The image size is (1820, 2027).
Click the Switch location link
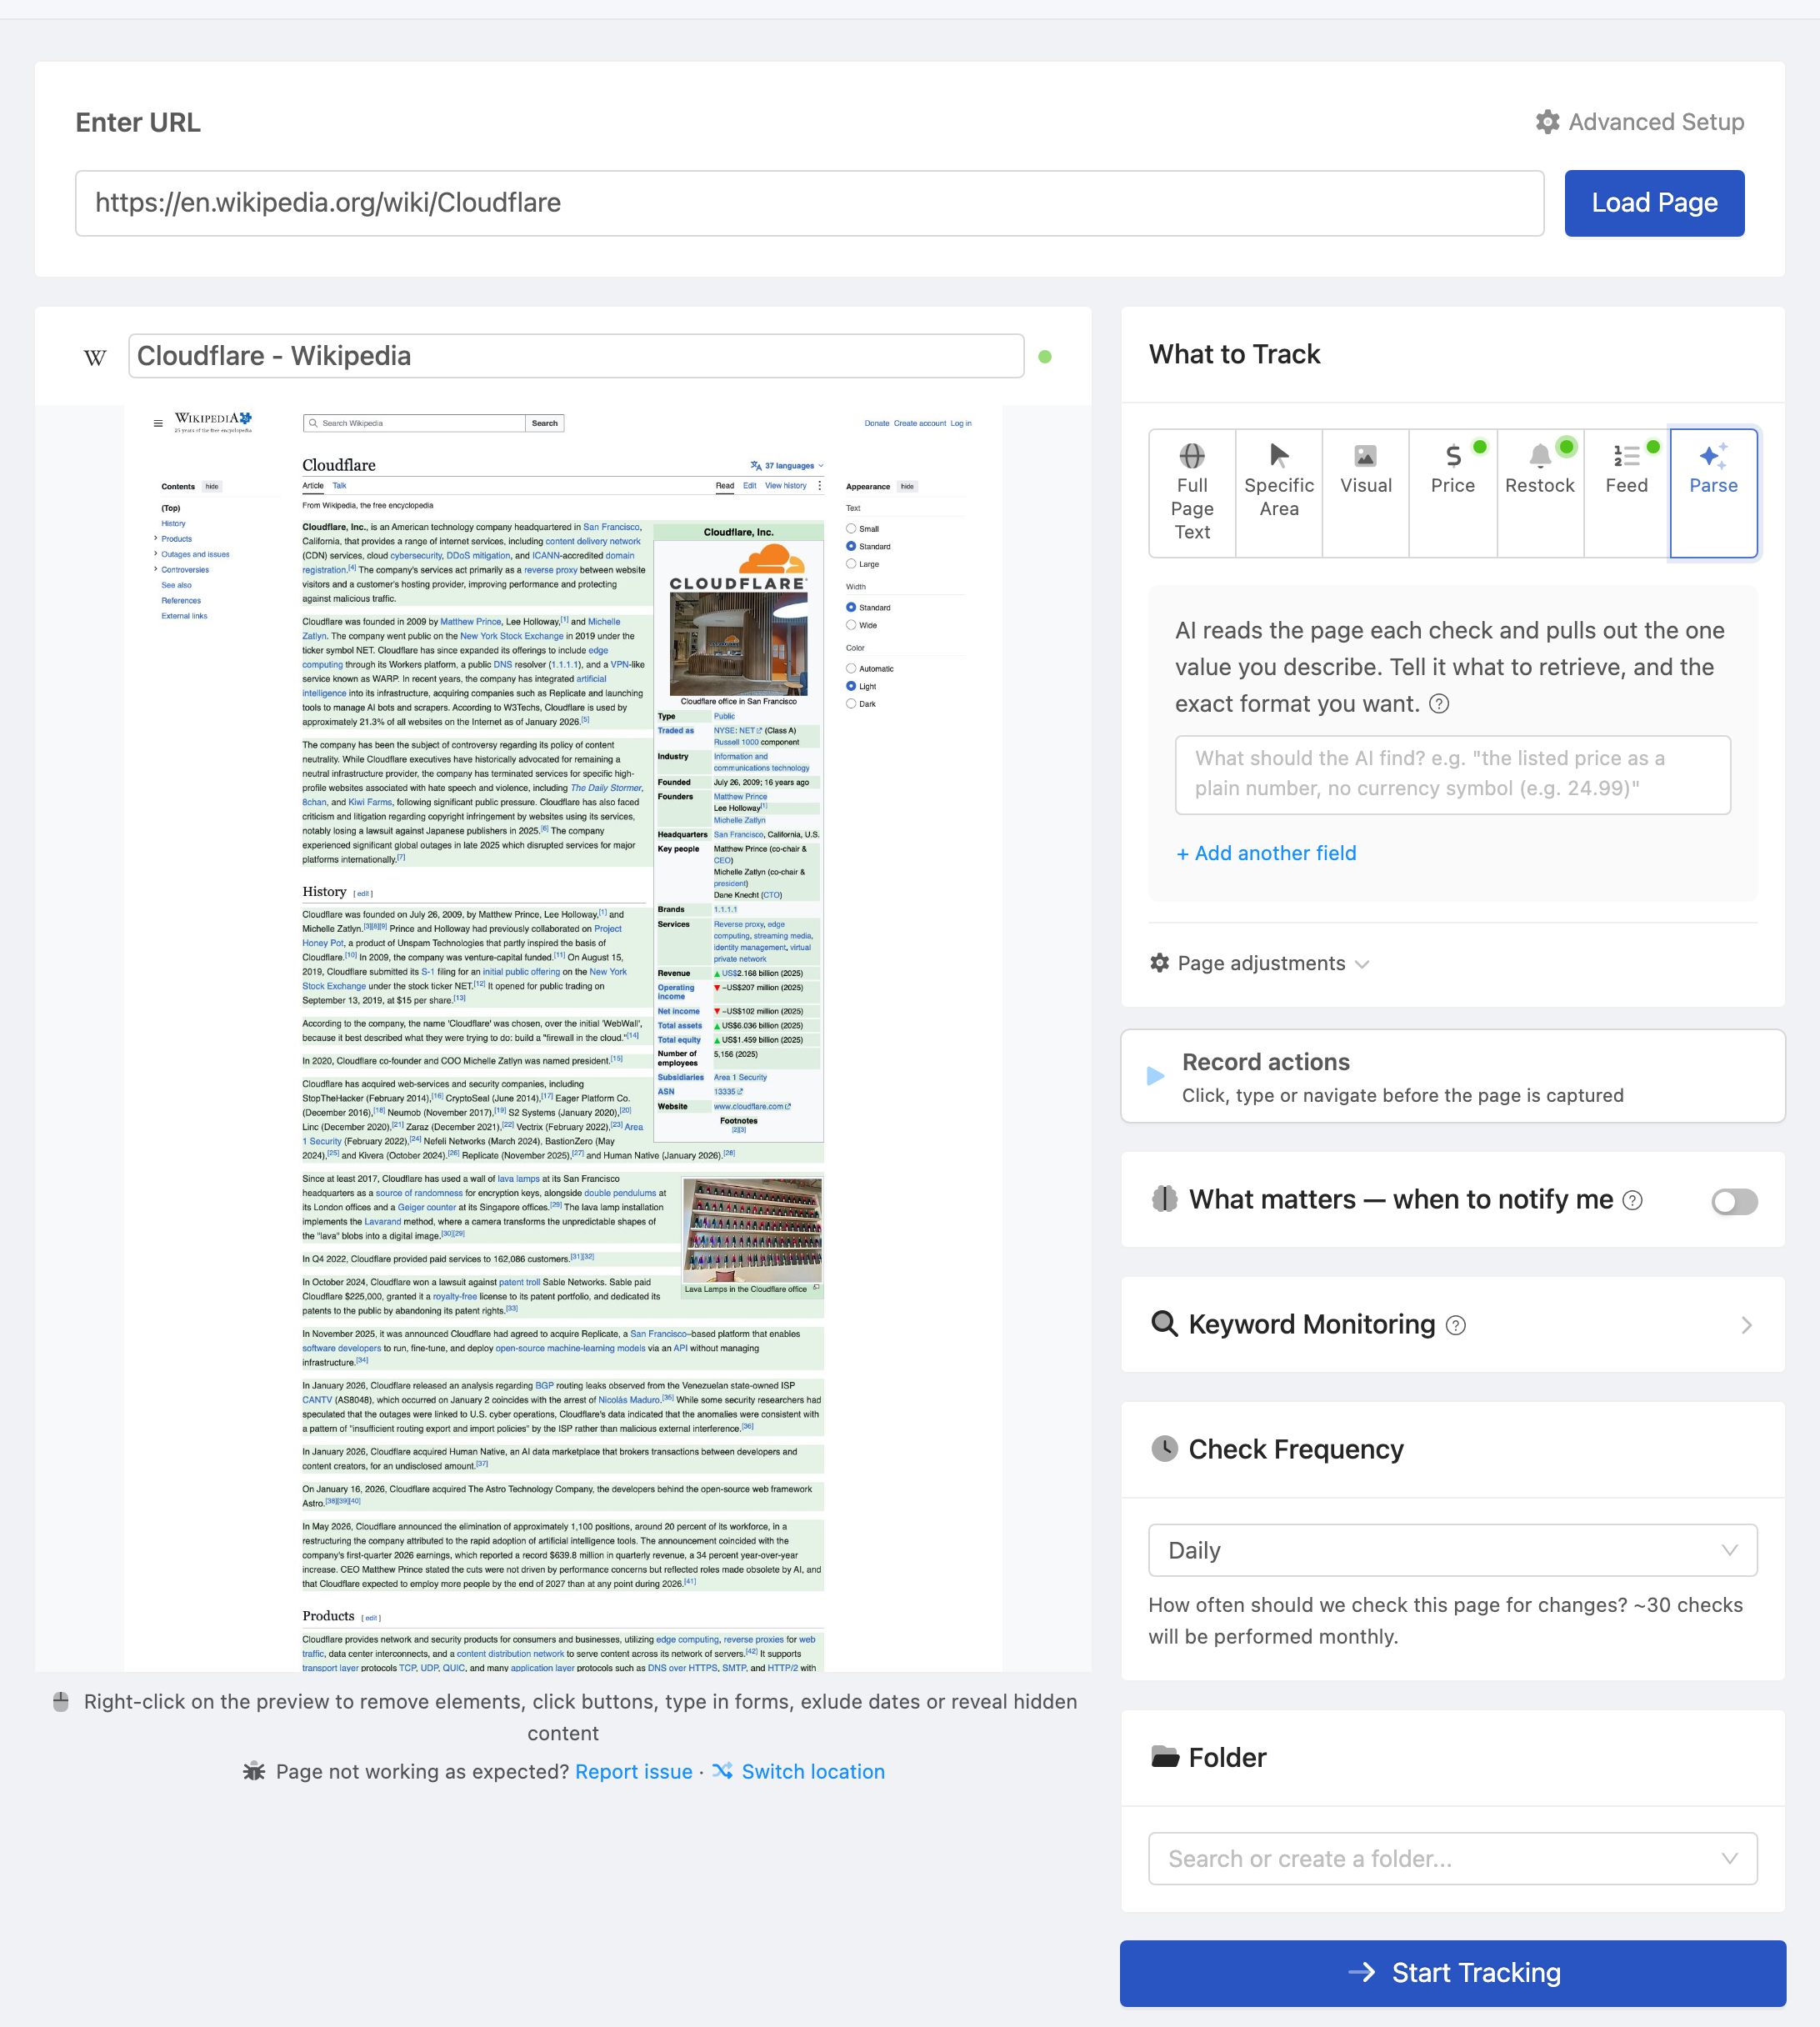click(x=813, y=1771)
